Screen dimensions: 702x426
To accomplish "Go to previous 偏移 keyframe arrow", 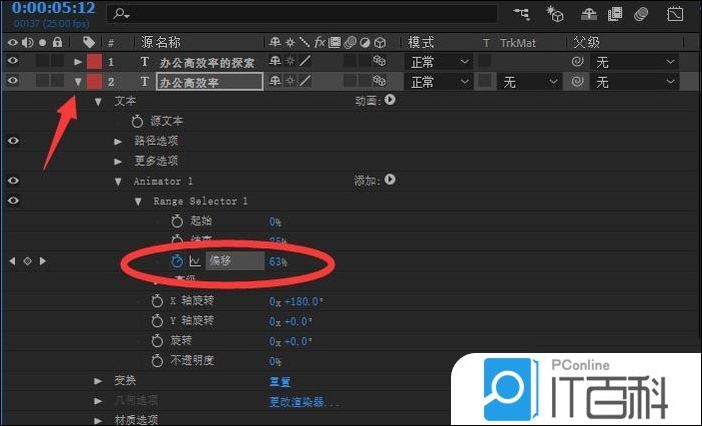I will point(12,260).
